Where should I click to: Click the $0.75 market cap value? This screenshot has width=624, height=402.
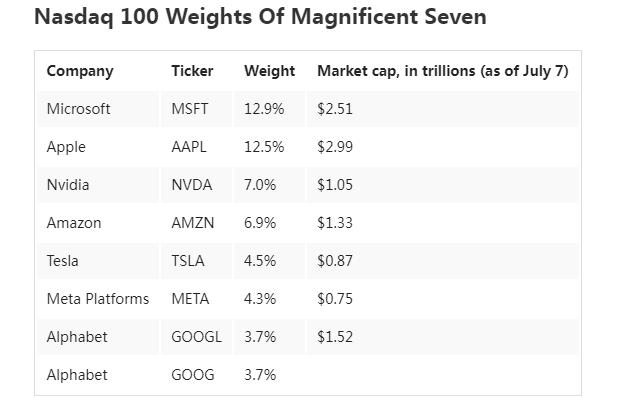tap(335, 299)
